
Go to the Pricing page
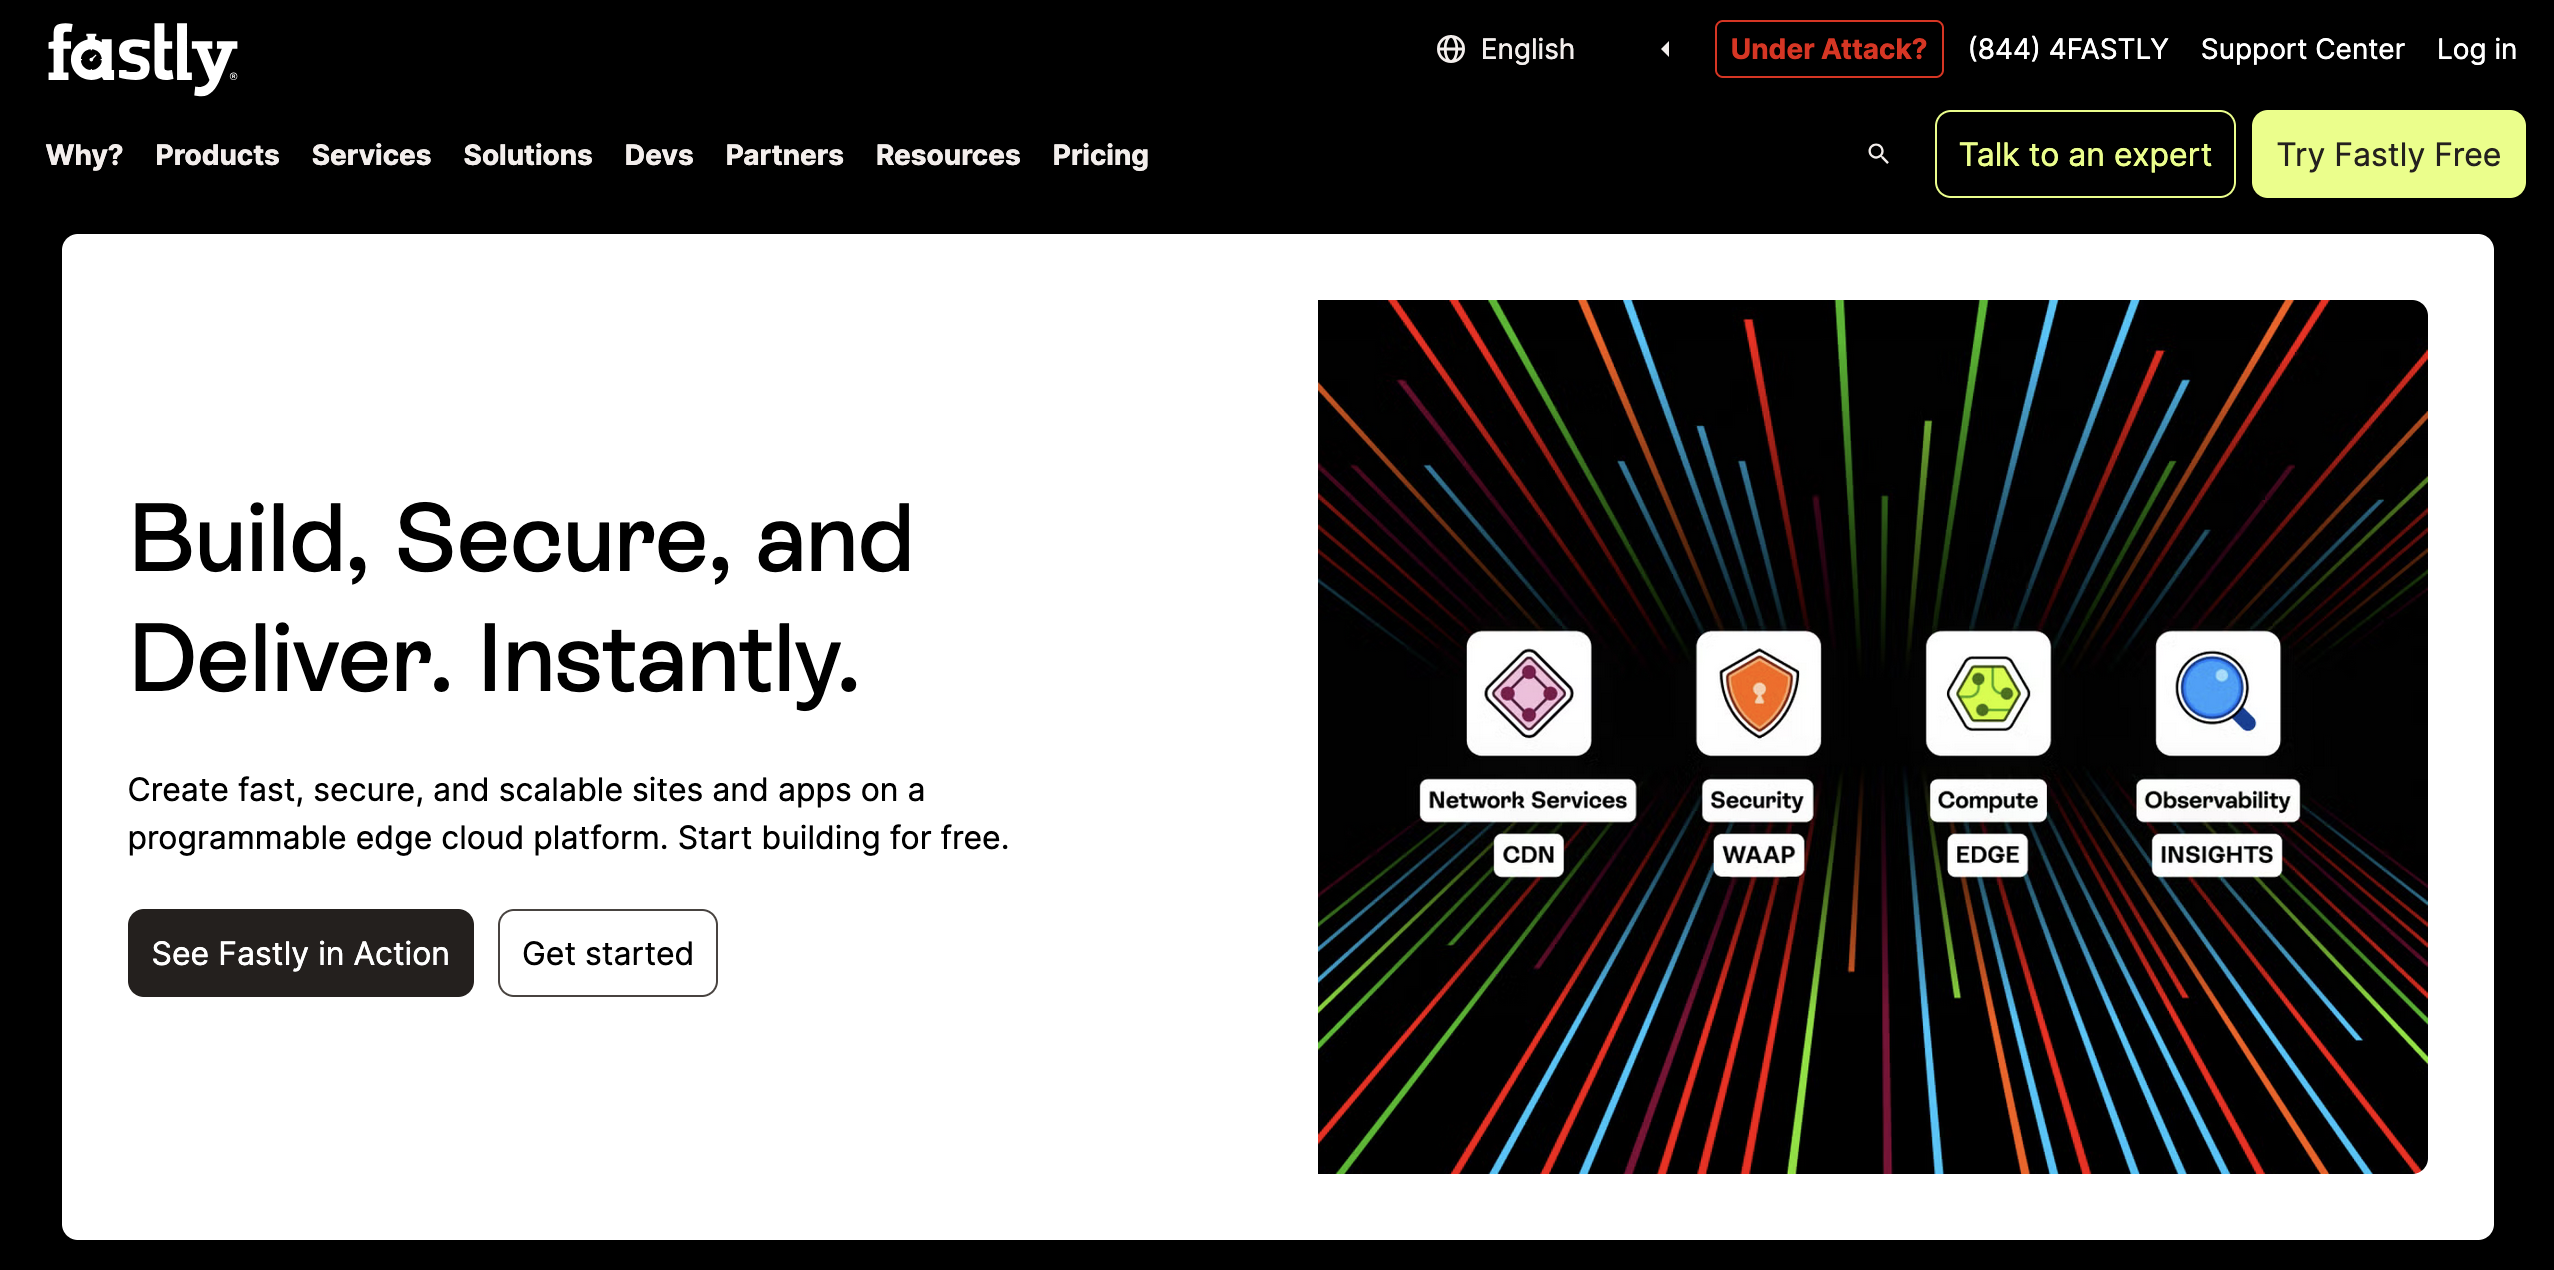[x=1100, y=155]
